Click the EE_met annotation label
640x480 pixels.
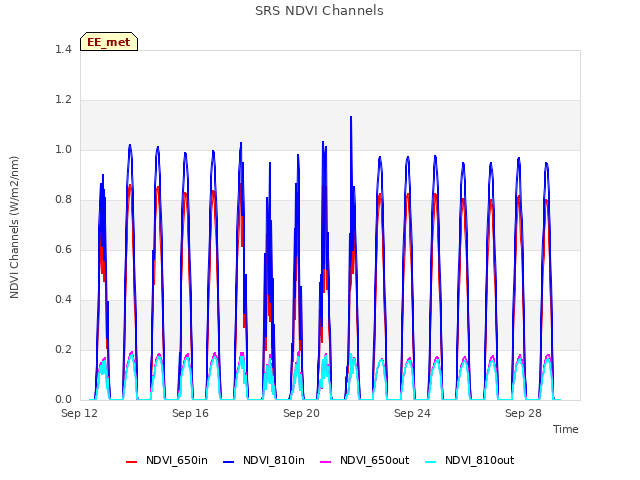[109, 42]
